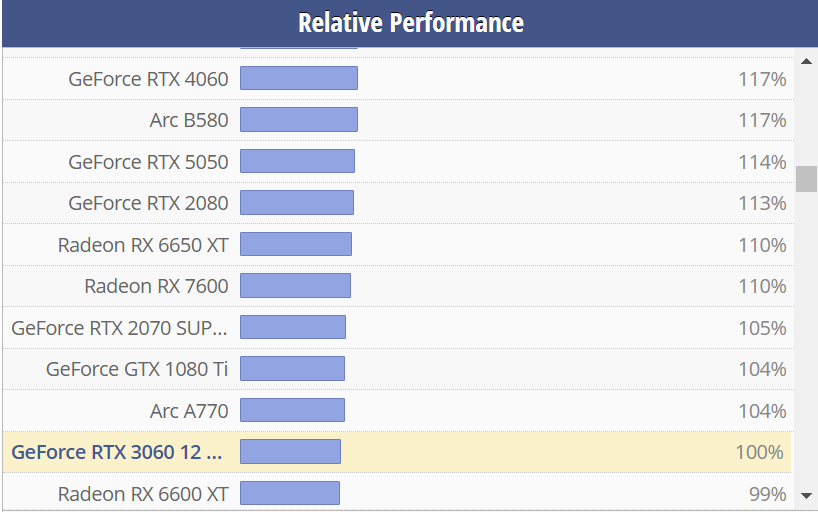Open the GeForce GTX 1080 Ti link
Viewport: 818px width, 512px height.
pyautogui.click(x=137, y=369)
